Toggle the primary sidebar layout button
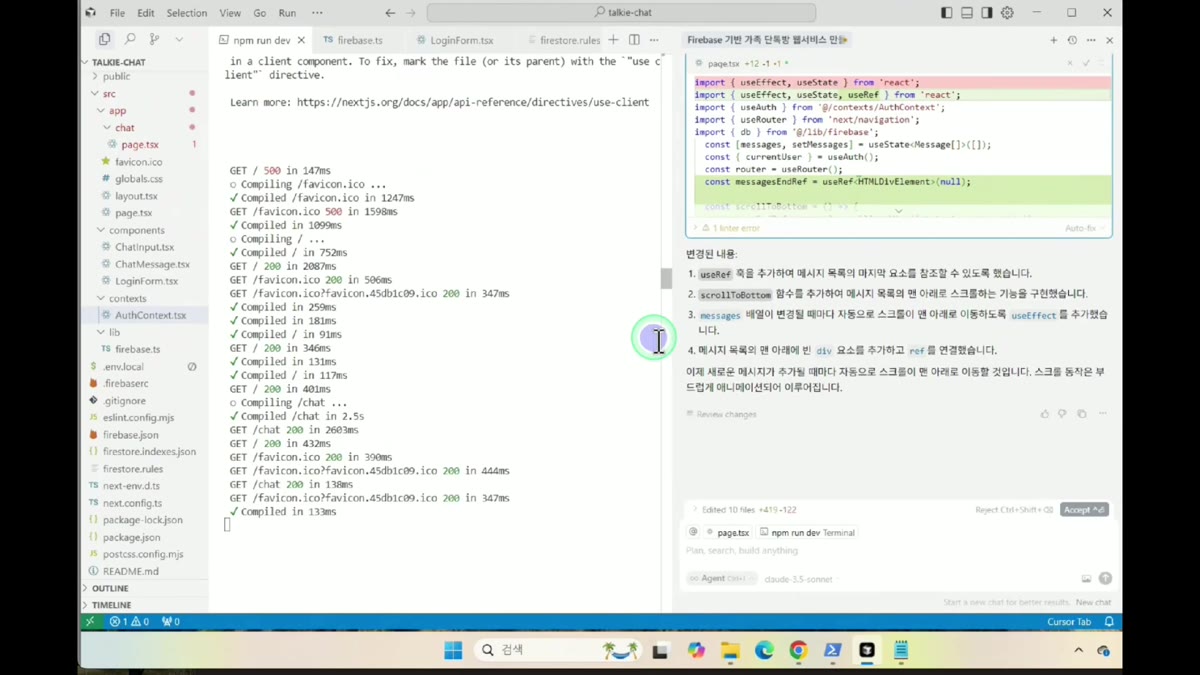This screenshot has height=675, width=1200. 947,13
